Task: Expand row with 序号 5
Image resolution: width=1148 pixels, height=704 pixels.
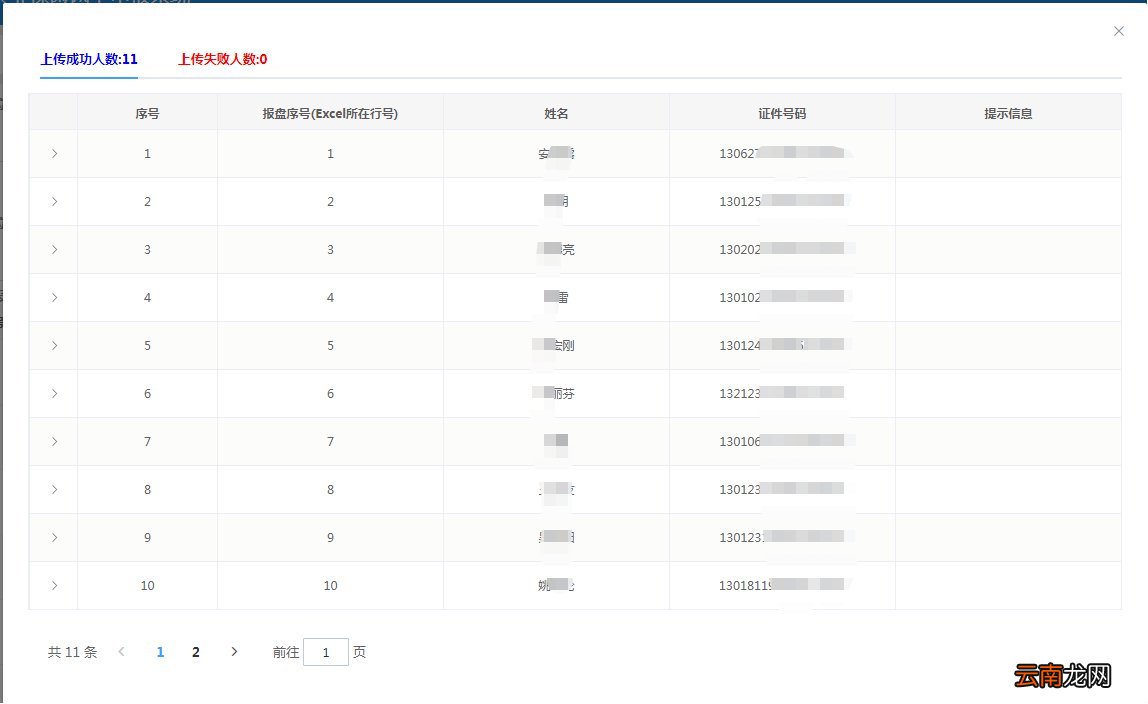Action: tap(54, 345)
